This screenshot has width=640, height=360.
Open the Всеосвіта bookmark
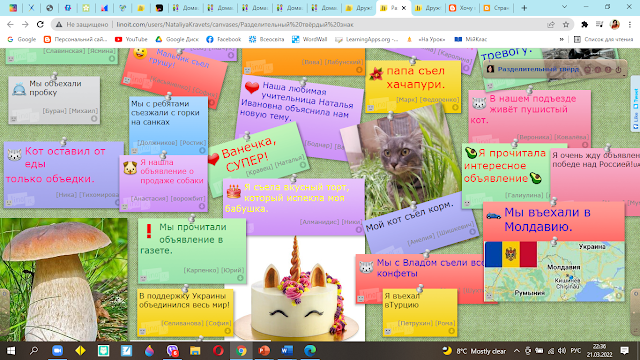click(x=267, y=39)
